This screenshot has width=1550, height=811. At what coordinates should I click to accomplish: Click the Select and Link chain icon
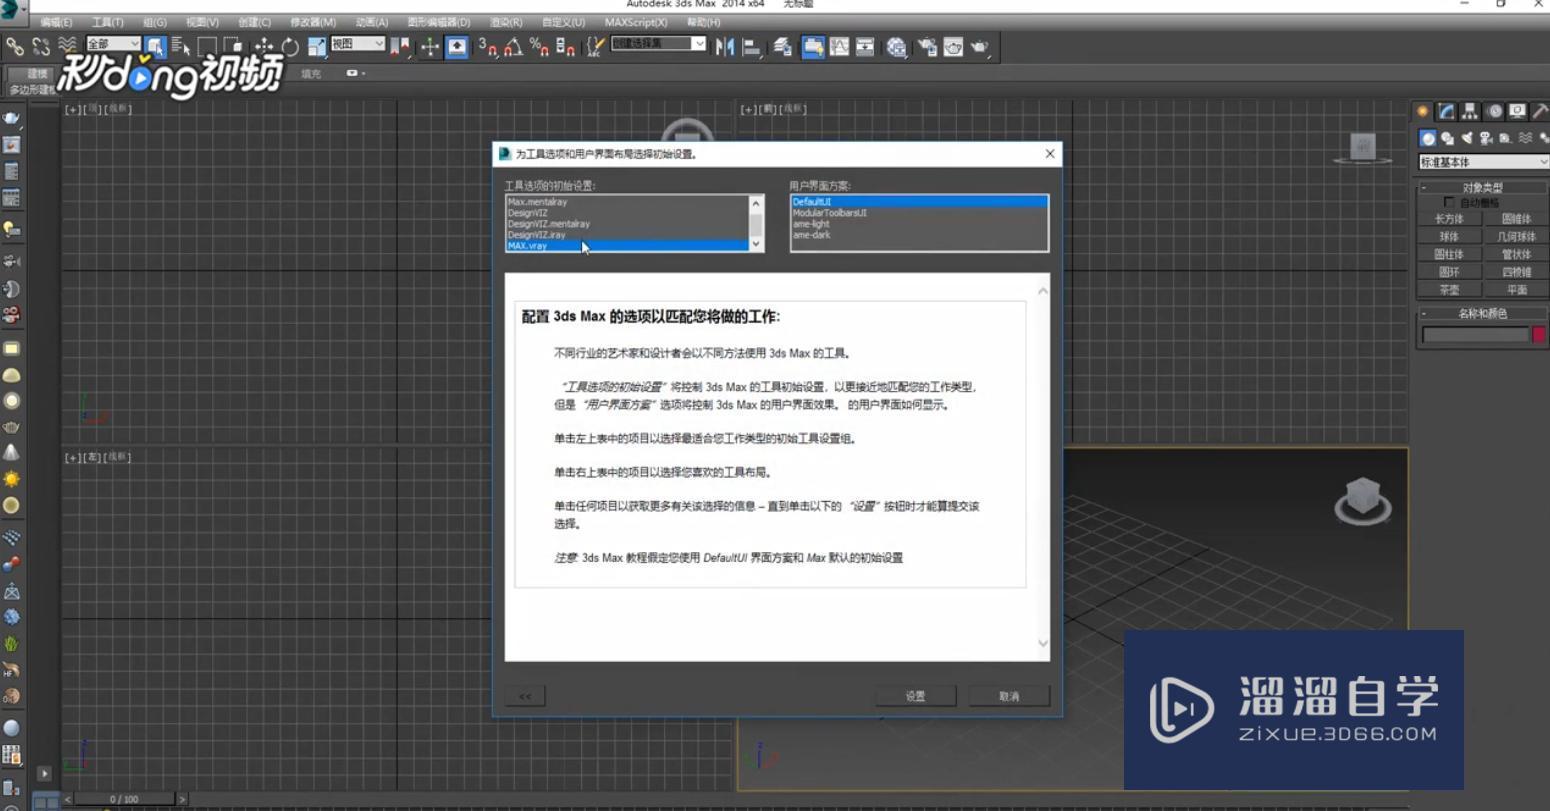15,46
